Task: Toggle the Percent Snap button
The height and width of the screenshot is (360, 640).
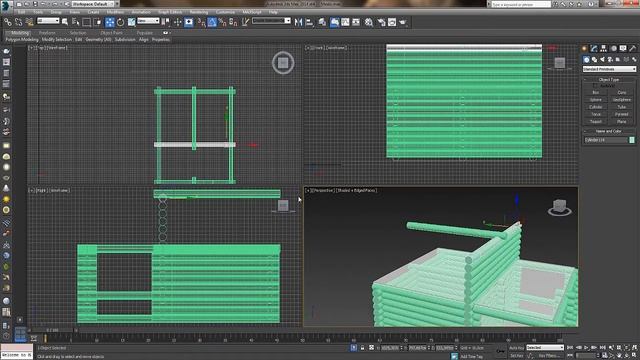Action: [x=222, y=22]
